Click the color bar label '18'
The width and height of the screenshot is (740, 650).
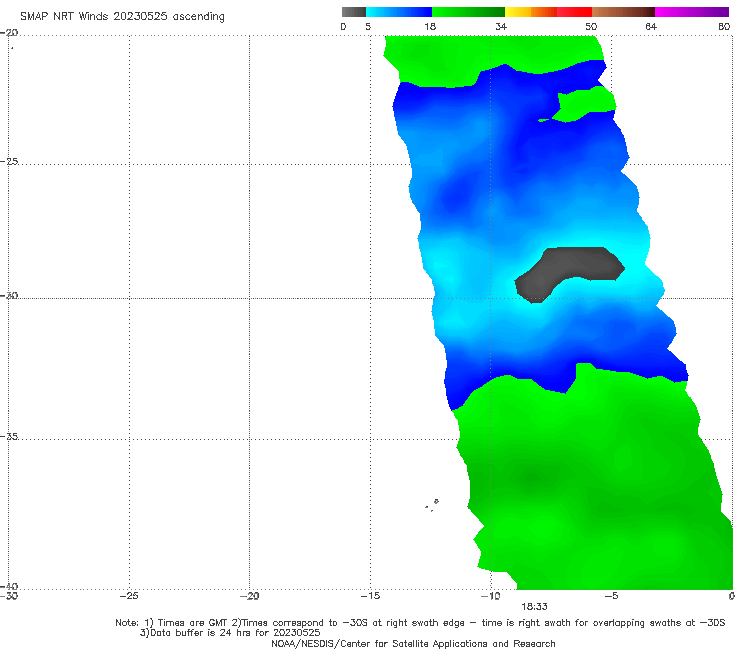click(x=430, y=27)
